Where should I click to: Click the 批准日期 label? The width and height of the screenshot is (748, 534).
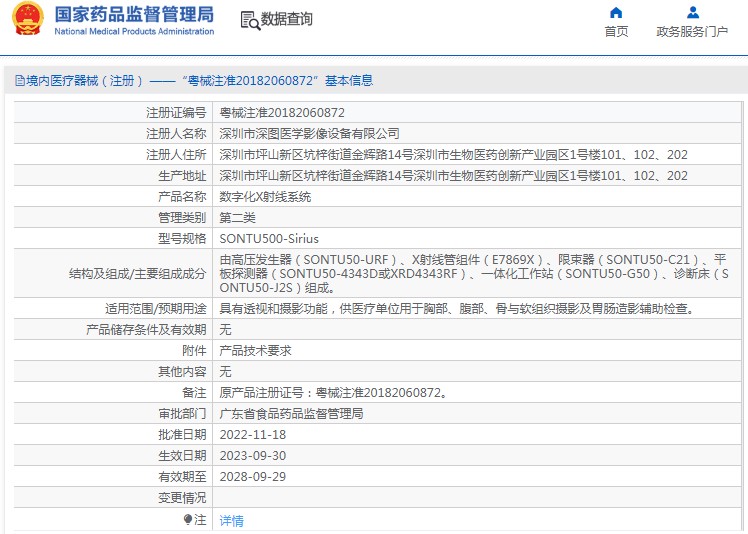click(x=182, y=435)
